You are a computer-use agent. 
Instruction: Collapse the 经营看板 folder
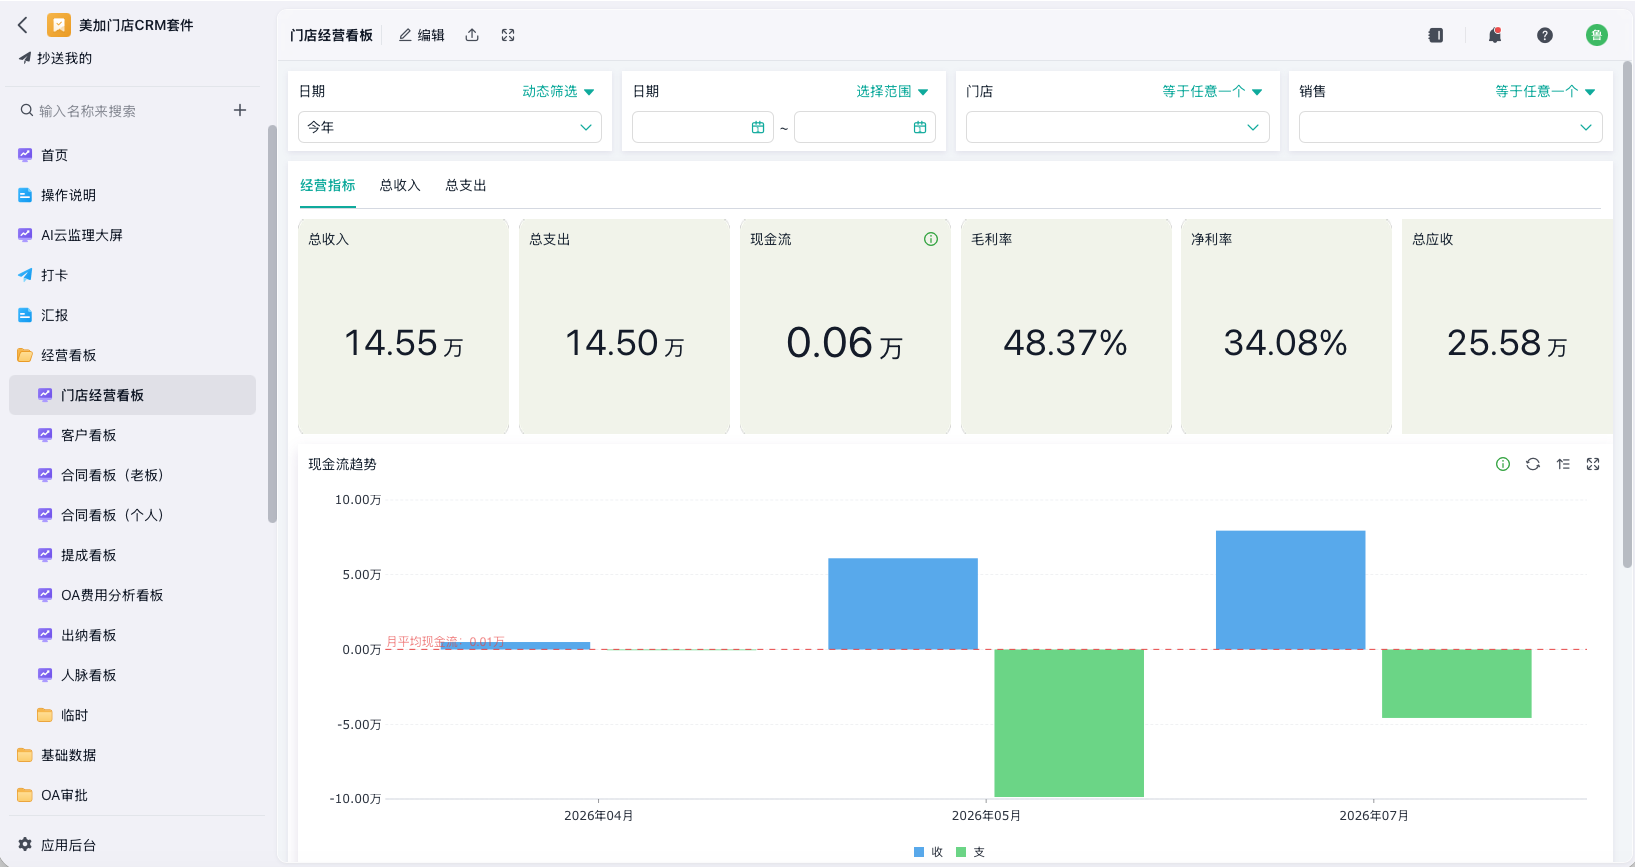coord(132,355)
